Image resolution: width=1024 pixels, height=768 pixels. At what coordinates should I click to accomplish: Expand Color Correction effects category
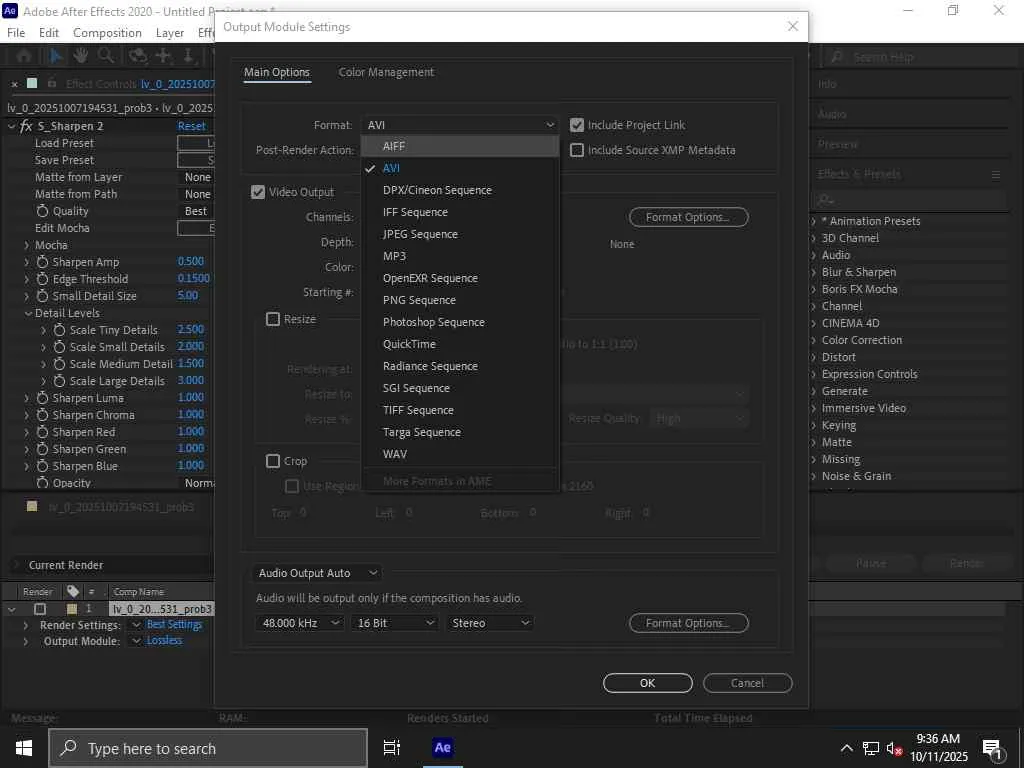coord(814,340)
